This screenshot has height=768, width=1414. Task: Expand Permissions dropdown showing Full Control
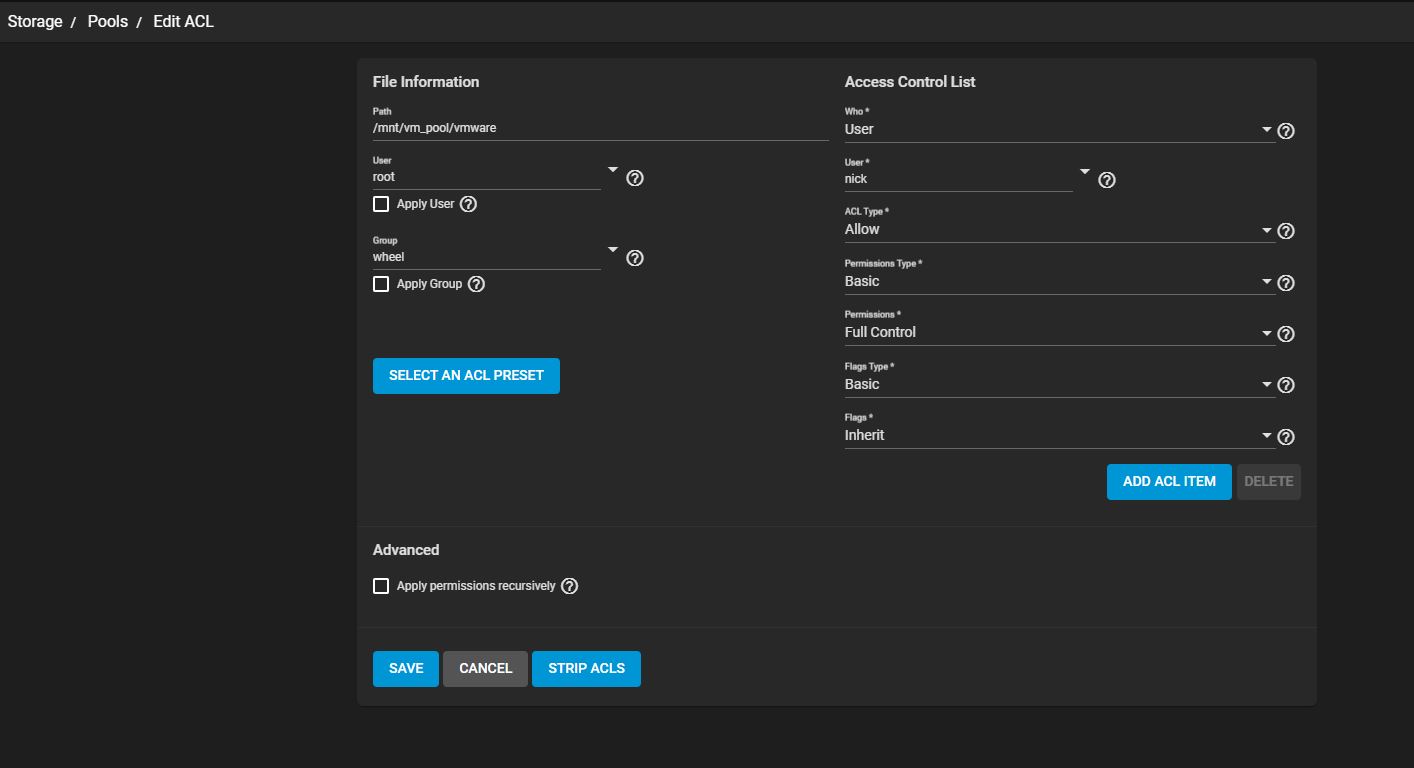pos(1059,332)
